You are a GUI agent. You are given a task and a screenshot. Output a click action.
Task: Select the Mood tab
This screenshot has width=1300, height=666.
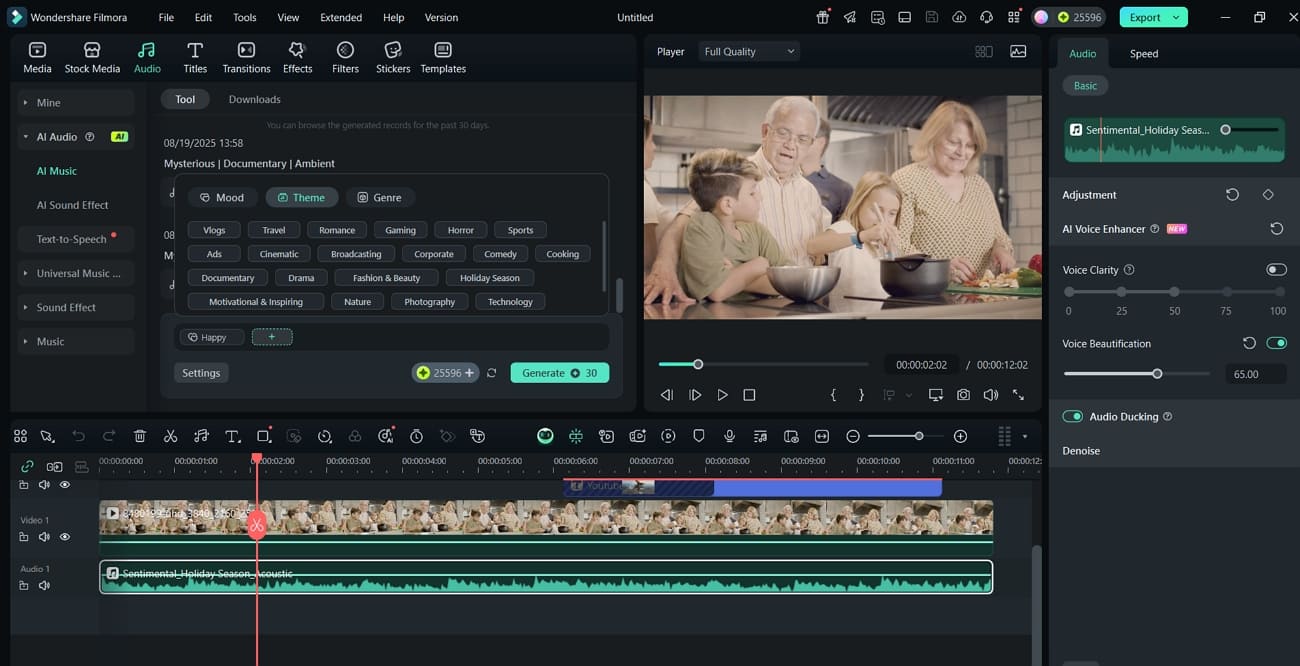pos(222,197)
